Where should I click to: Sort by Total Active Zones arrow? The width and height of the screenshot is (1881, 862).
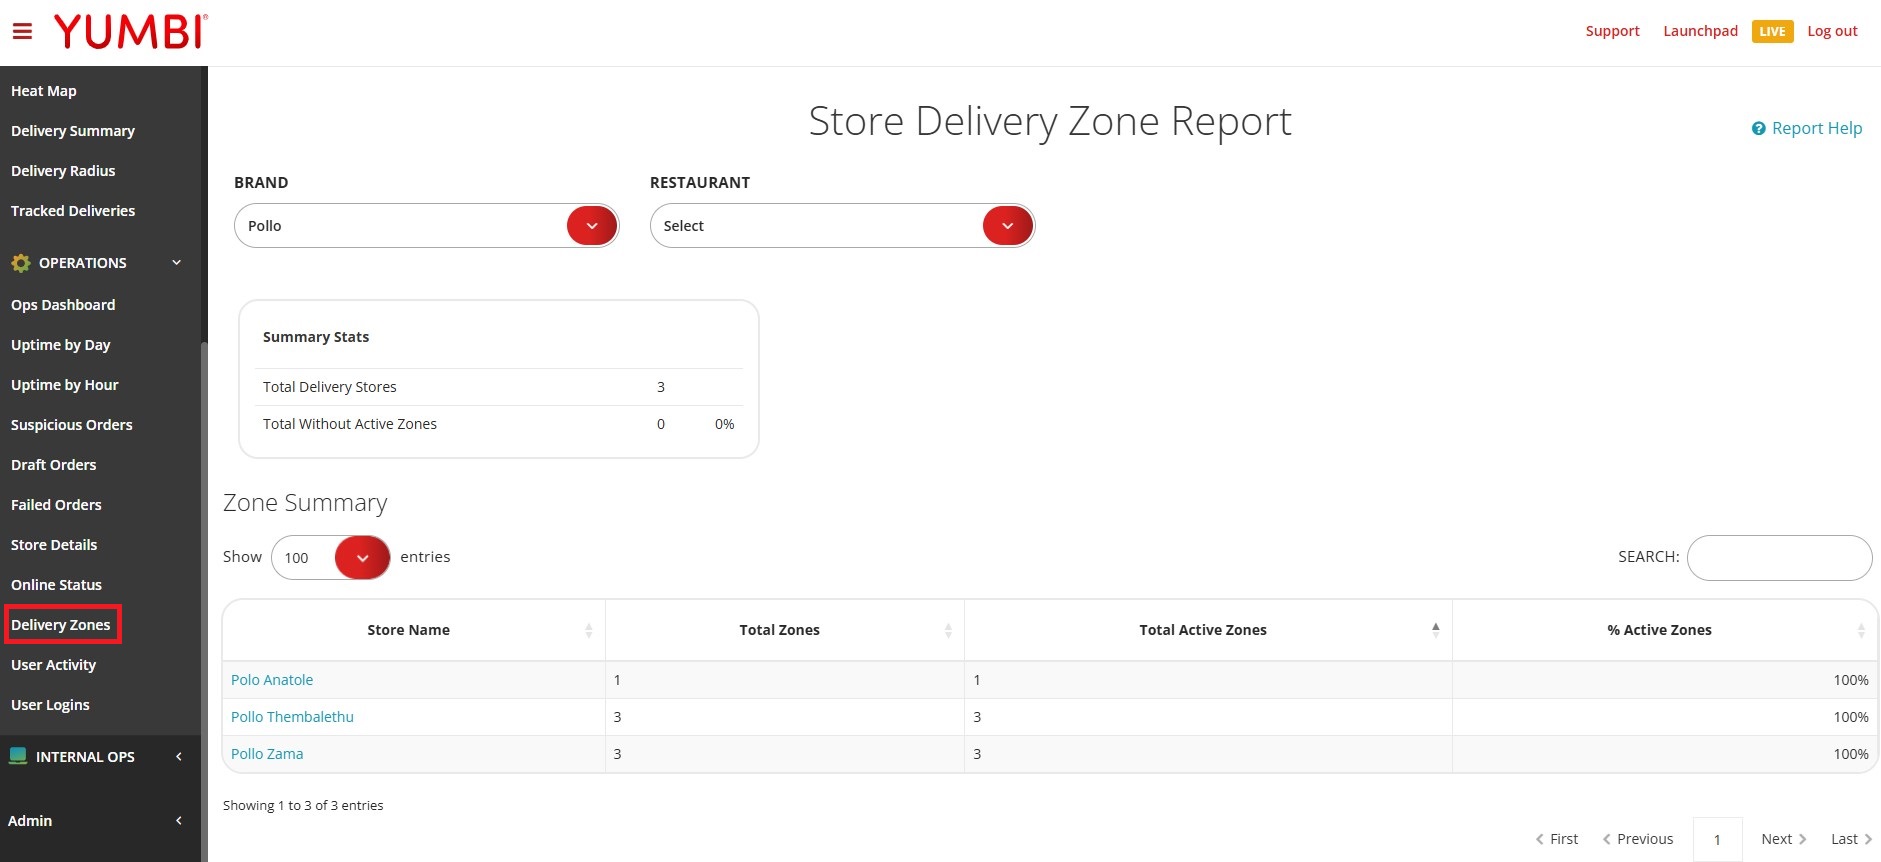1436,629
